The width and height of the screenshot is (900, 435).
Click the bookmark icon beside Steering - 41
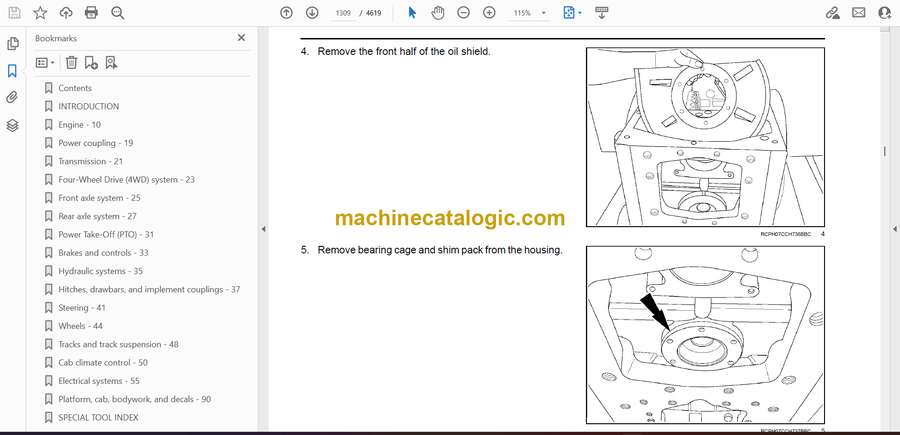point(49,308)
